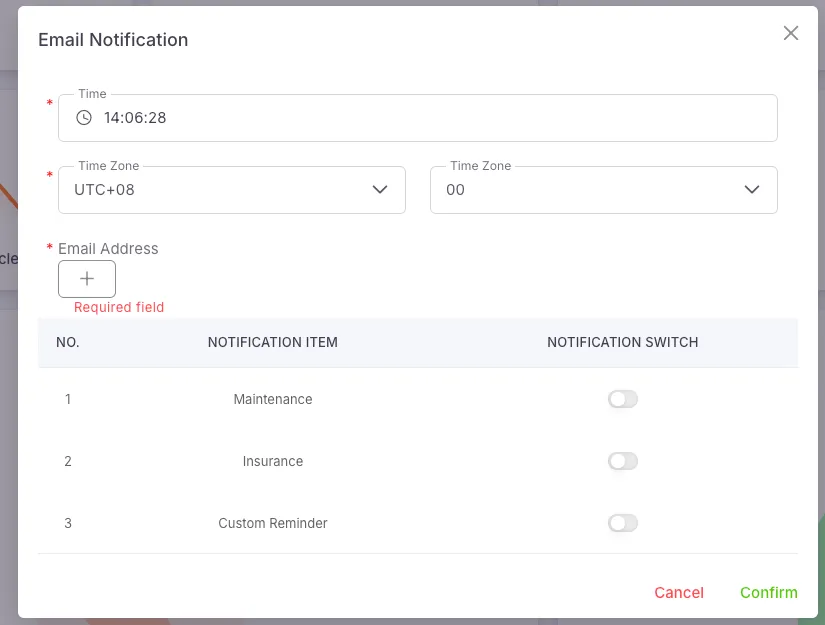Click the NO. column header
The height and width of the screenshot is (625, 825).
tap(68, 342)
